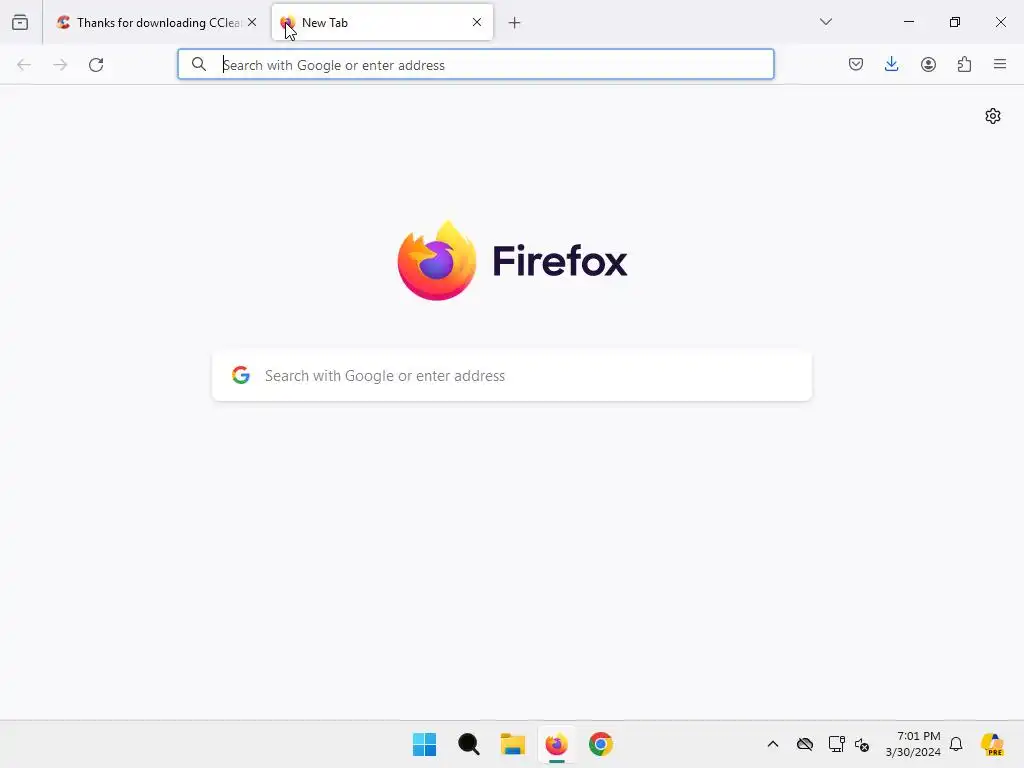This screenshot has width=1024, height=768.
Task: Open Windows Search from taskbar
Action: (x=469, y=744)
